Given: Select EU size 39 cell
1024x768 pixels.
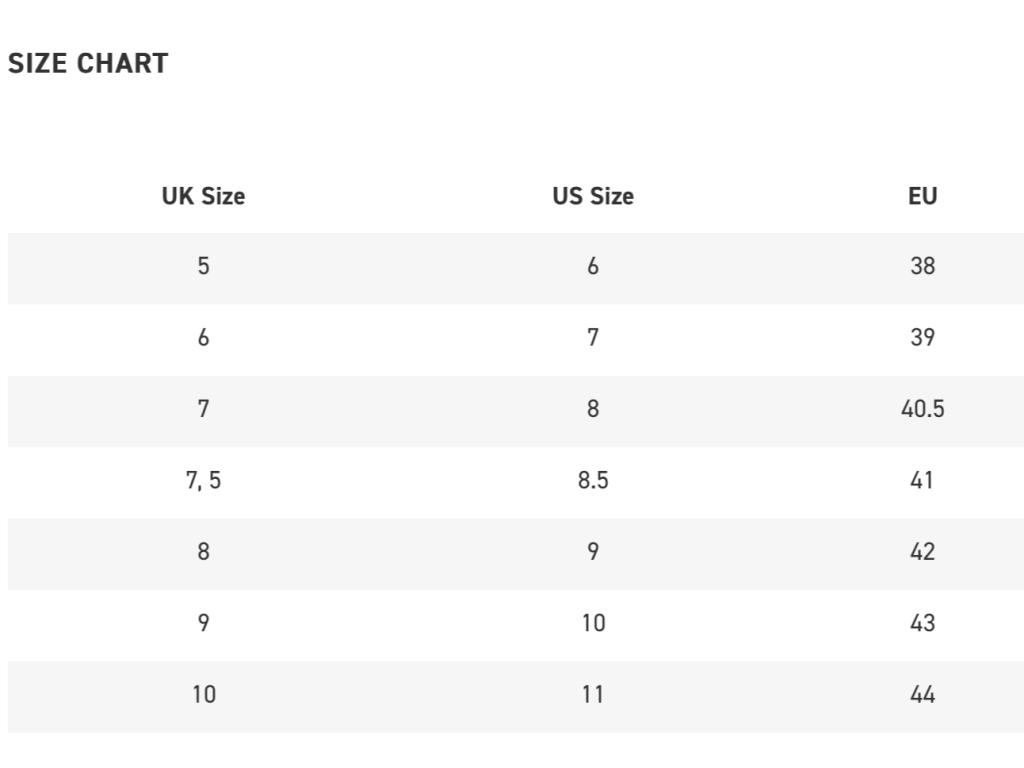Looking at the screenshot, I should (x=922, y=338).
